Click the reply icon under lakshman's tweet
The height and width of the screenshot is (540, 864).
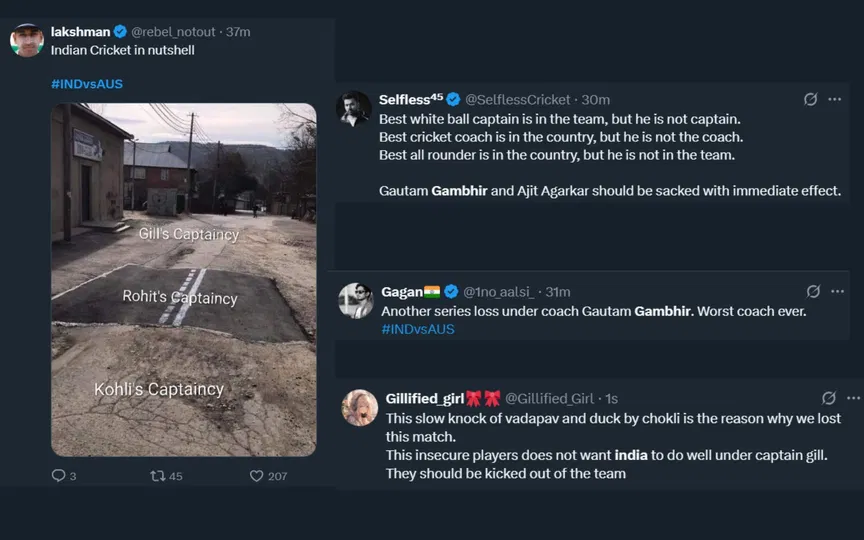58,476
